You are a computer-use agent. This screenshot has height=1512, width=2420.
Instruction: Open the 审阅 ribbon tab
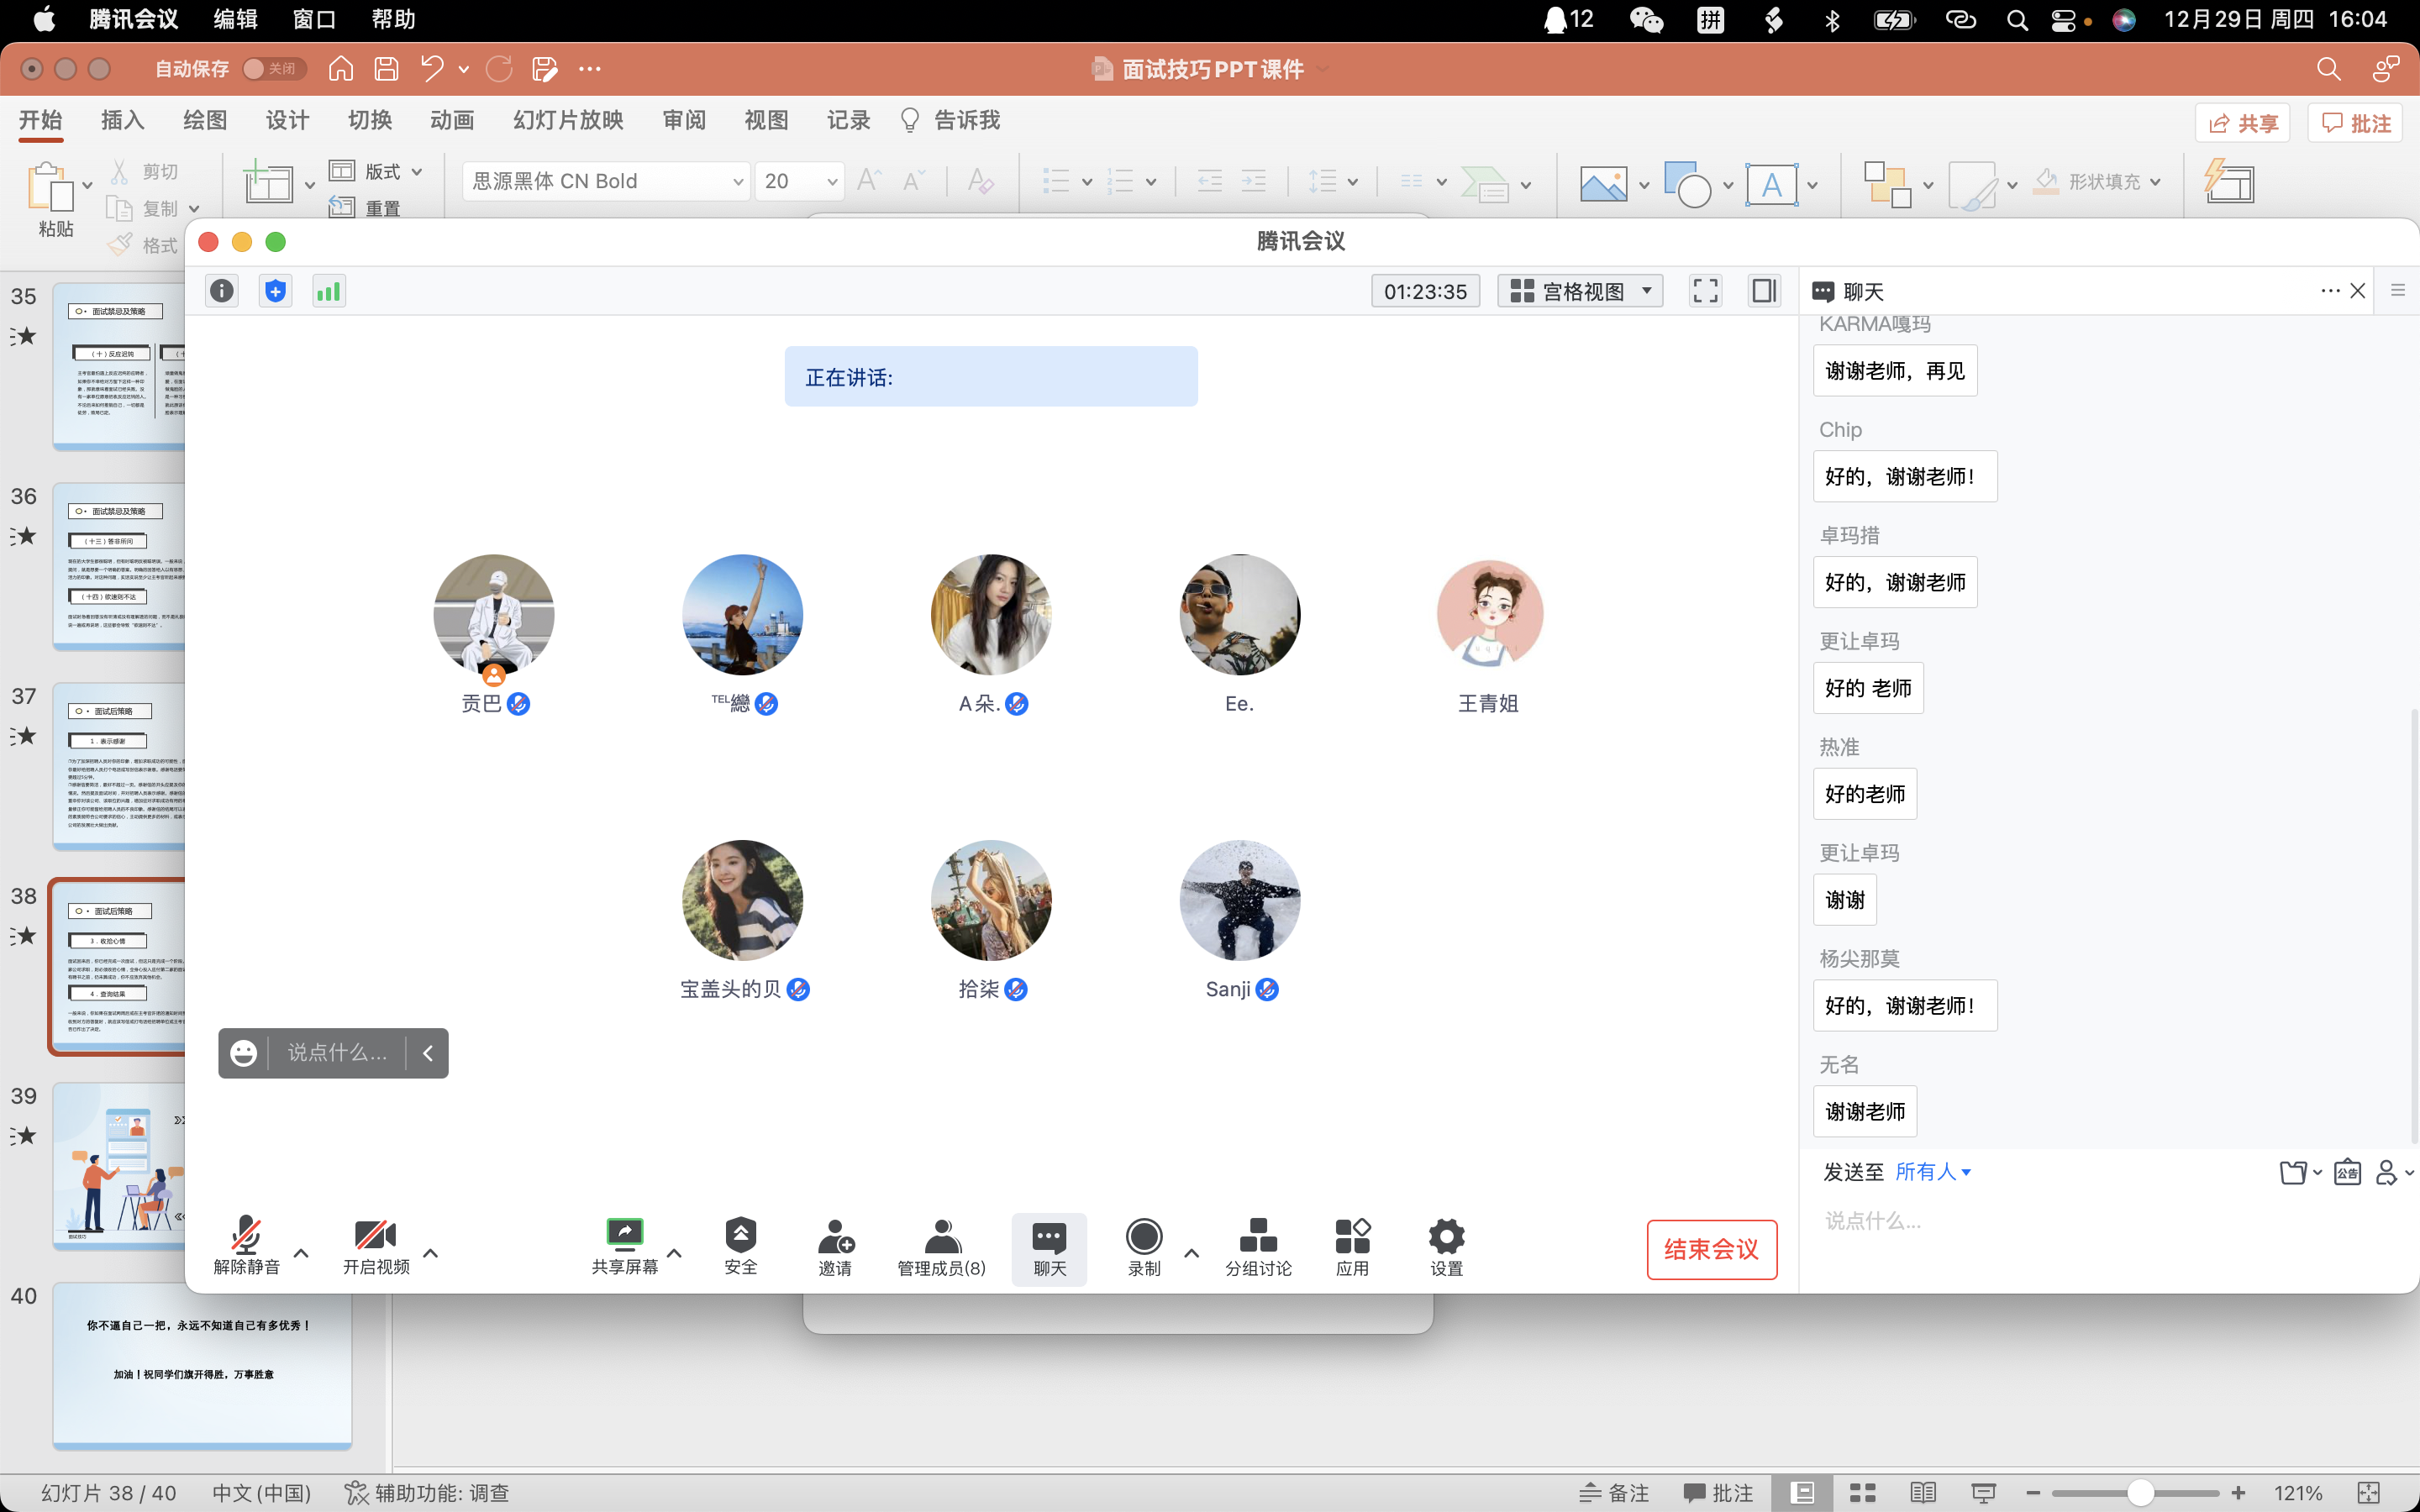(684, 120)
